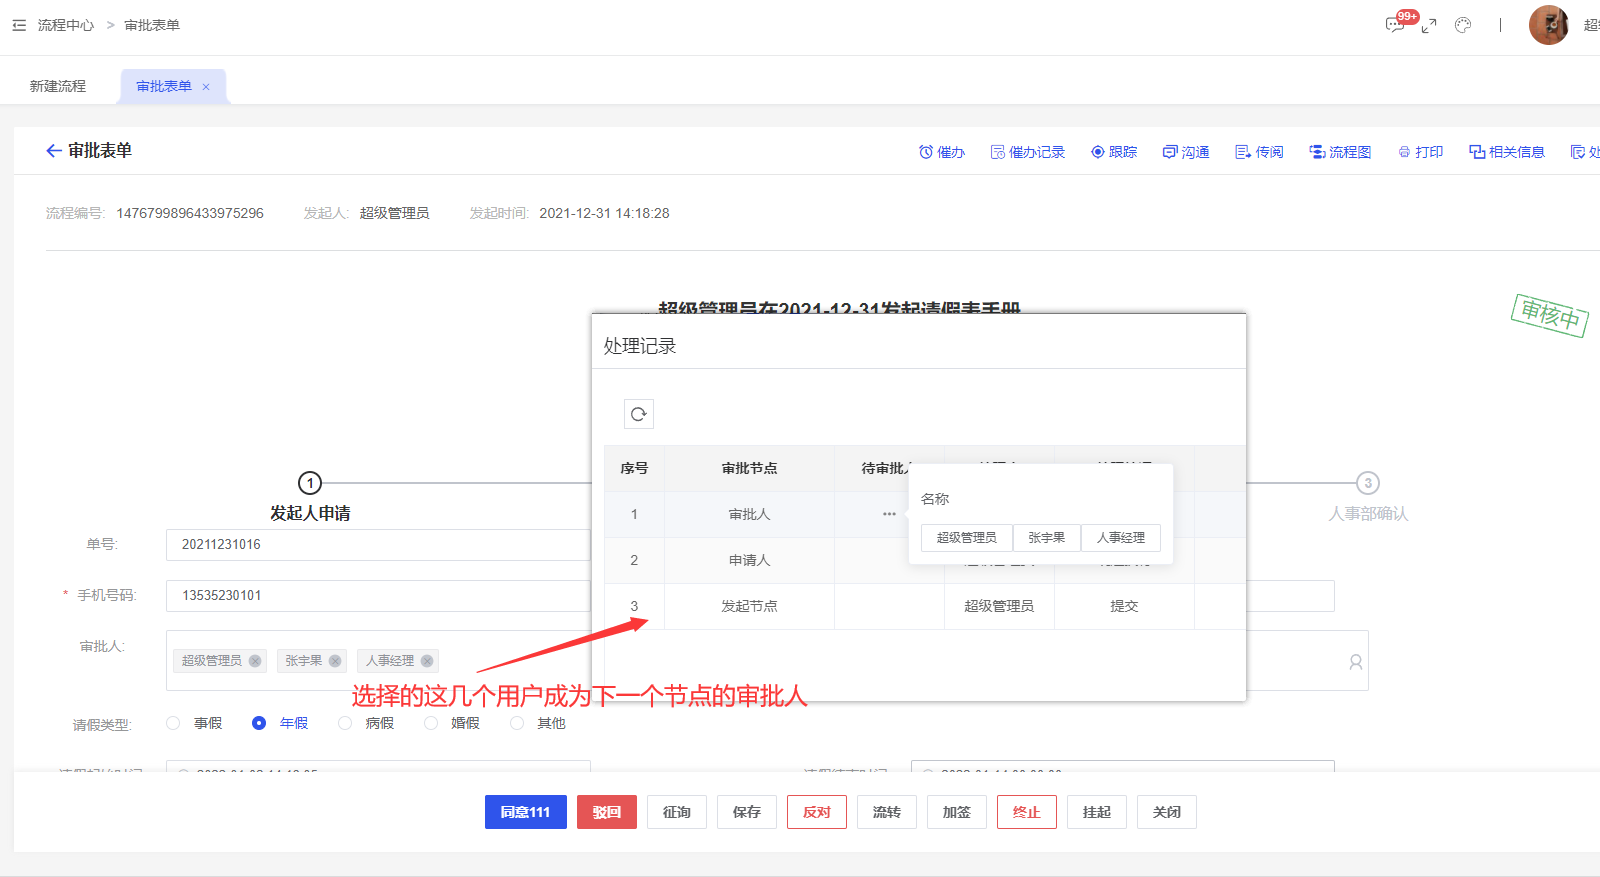
Task: Open the theme palette icon
Action: point(1463,26)
